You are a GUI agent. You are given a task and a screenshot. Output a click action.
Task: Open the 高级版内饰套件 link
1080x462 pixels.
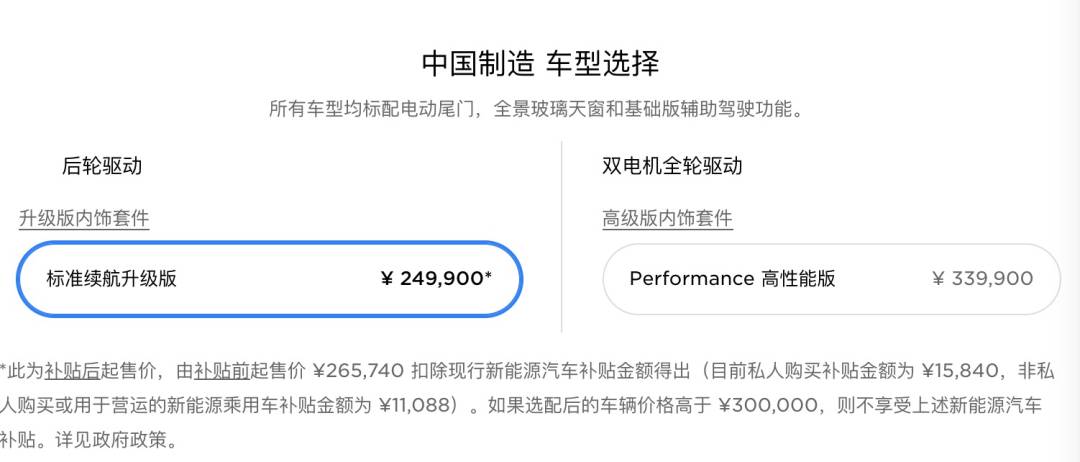pyautogui.click(x=667, y=219)
